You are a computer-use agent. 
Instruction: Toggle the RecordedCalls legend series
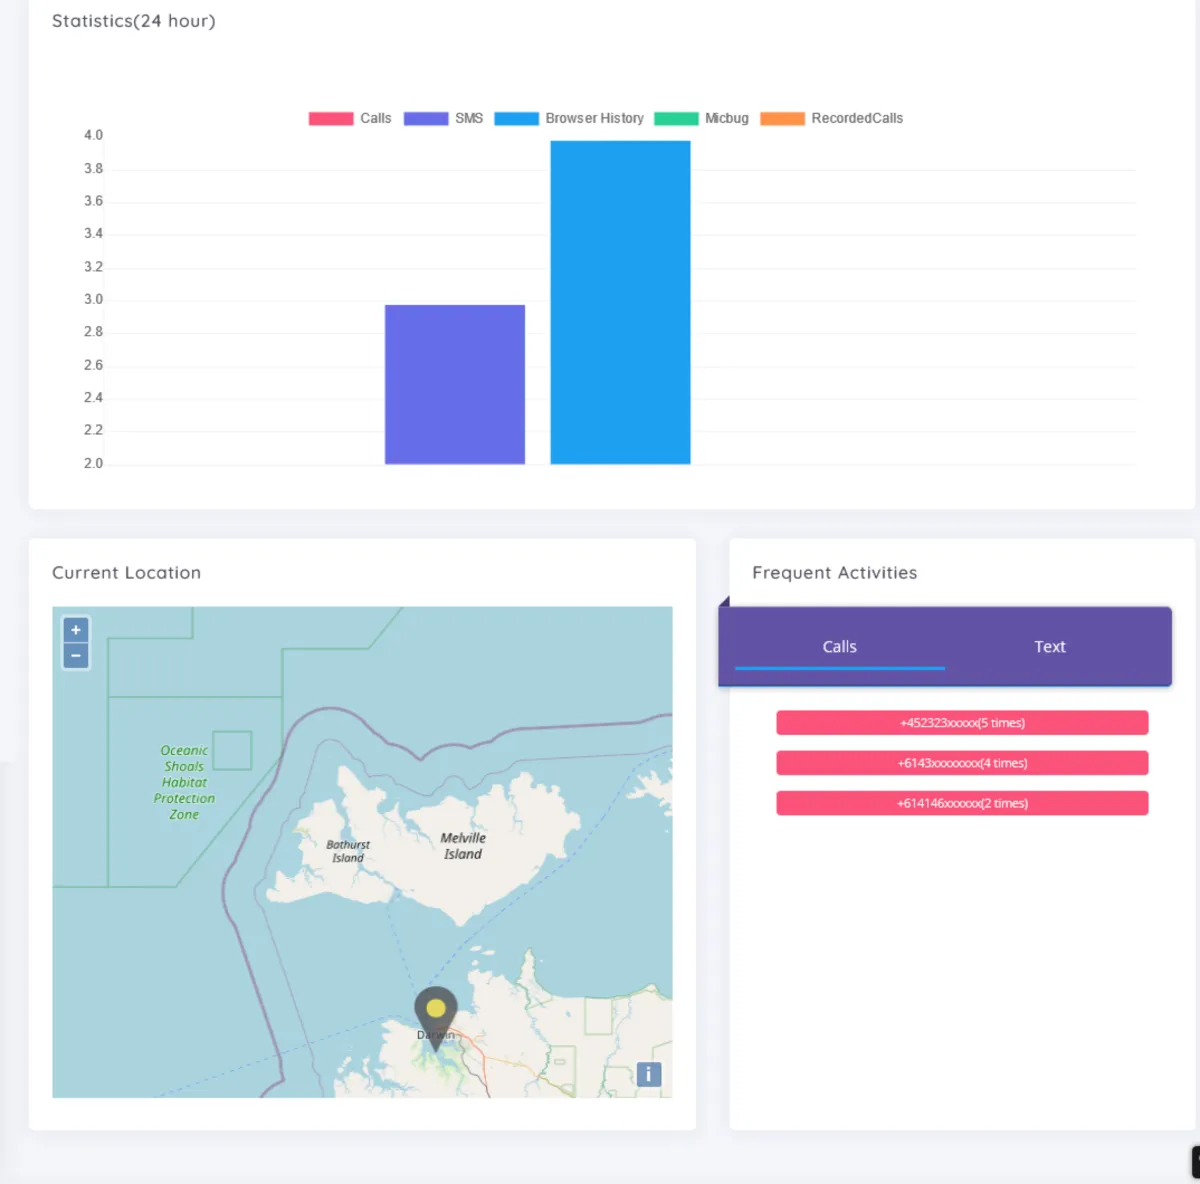point(831,118)
